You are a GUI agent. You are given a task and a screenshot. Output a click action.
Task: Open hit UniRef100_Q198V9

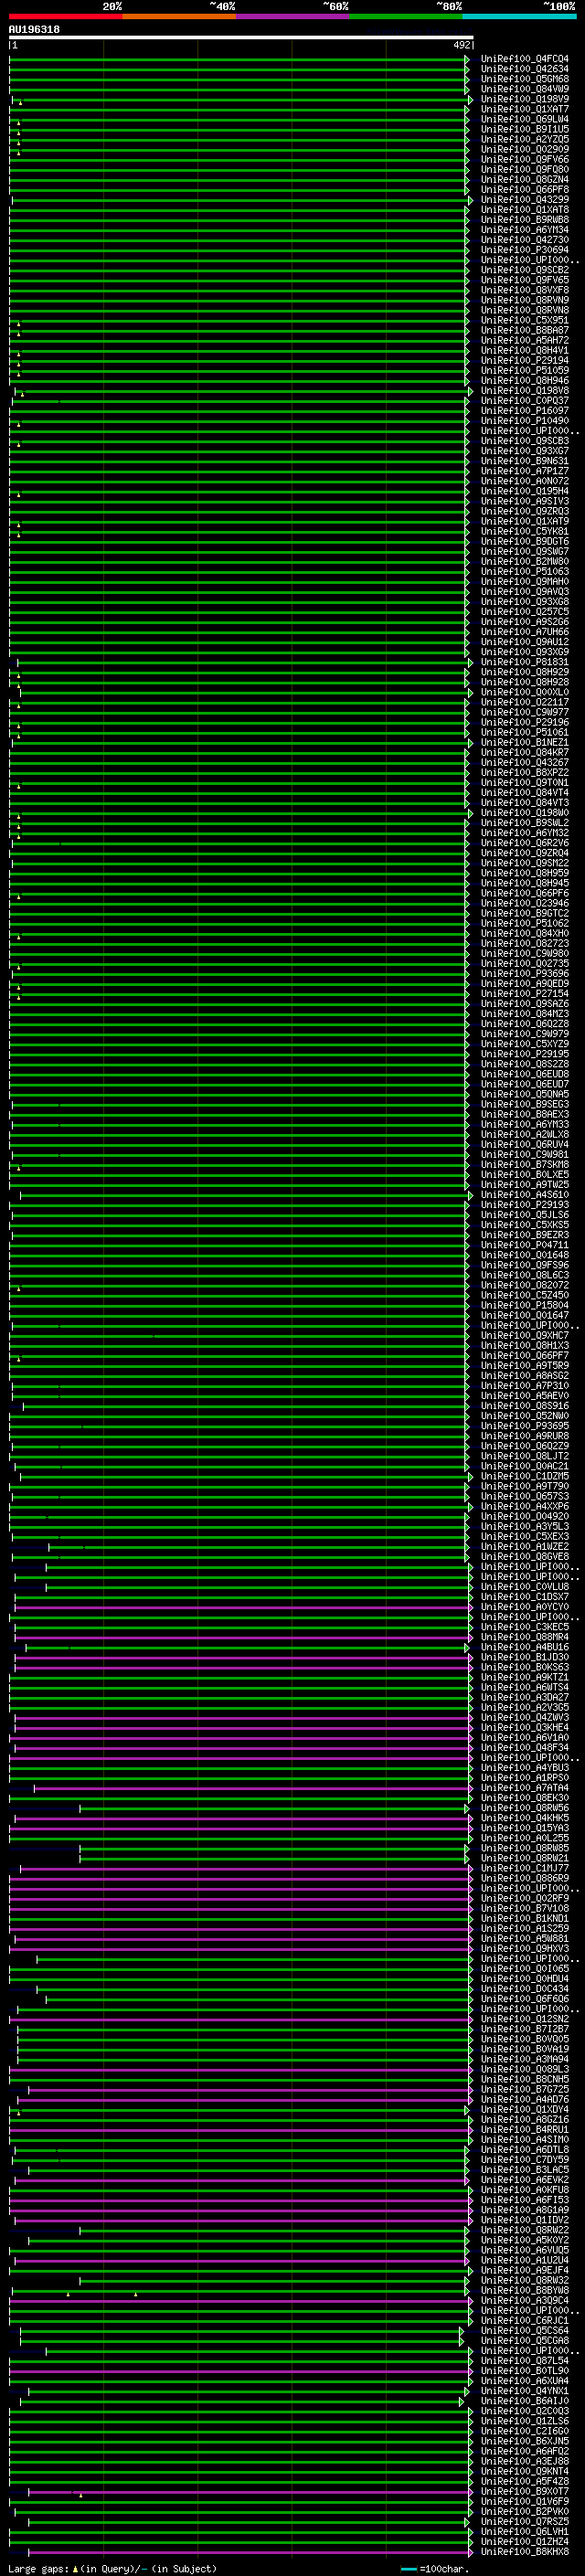tap(524, 99)
